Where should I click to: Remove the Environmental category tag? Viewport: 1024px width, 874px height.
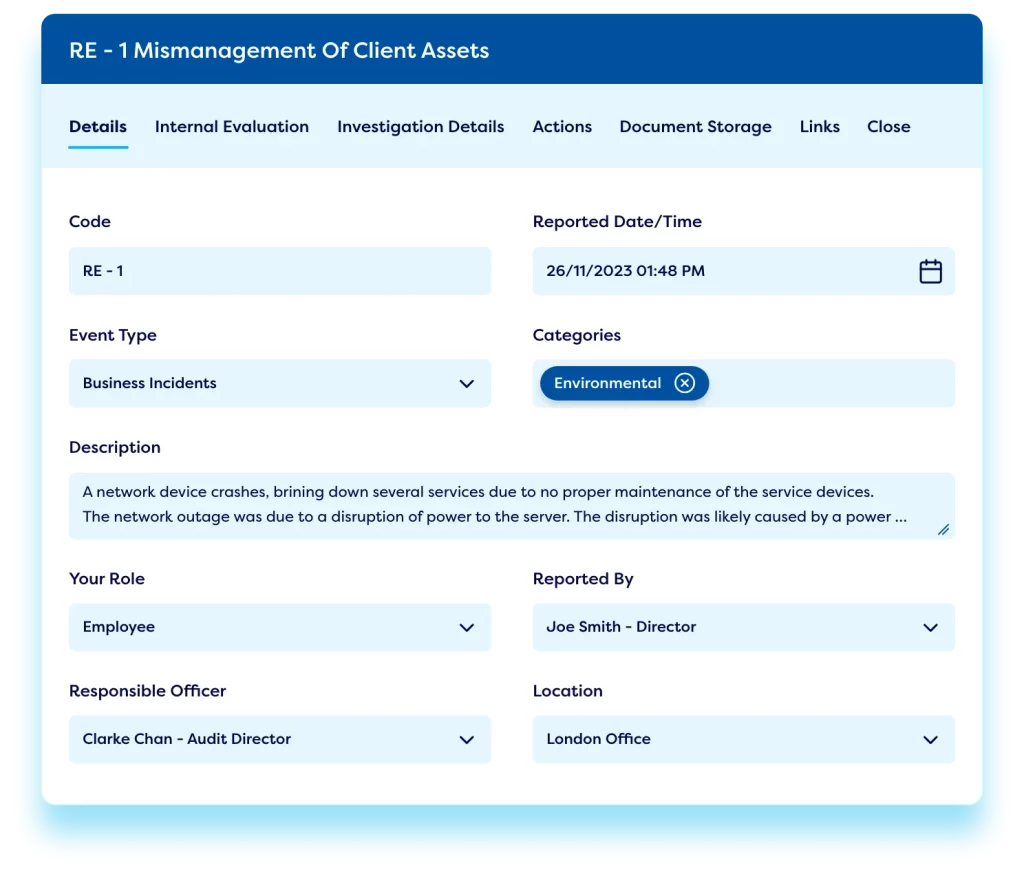(684, 383)
